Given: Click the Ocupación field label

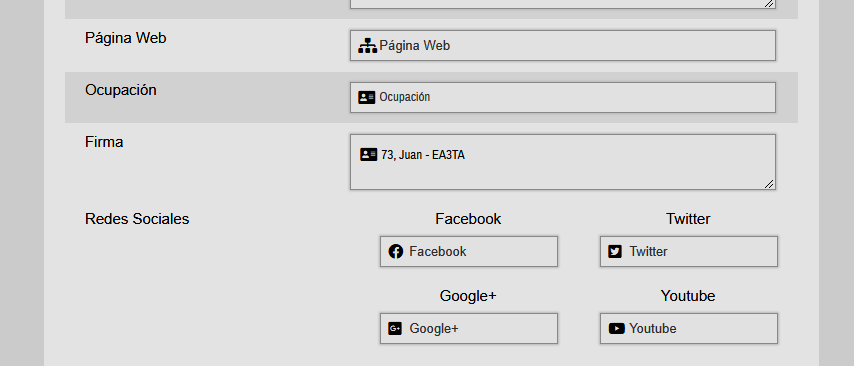Looking at the screenshot, I should pyautogui.click(x=121, y=90).
